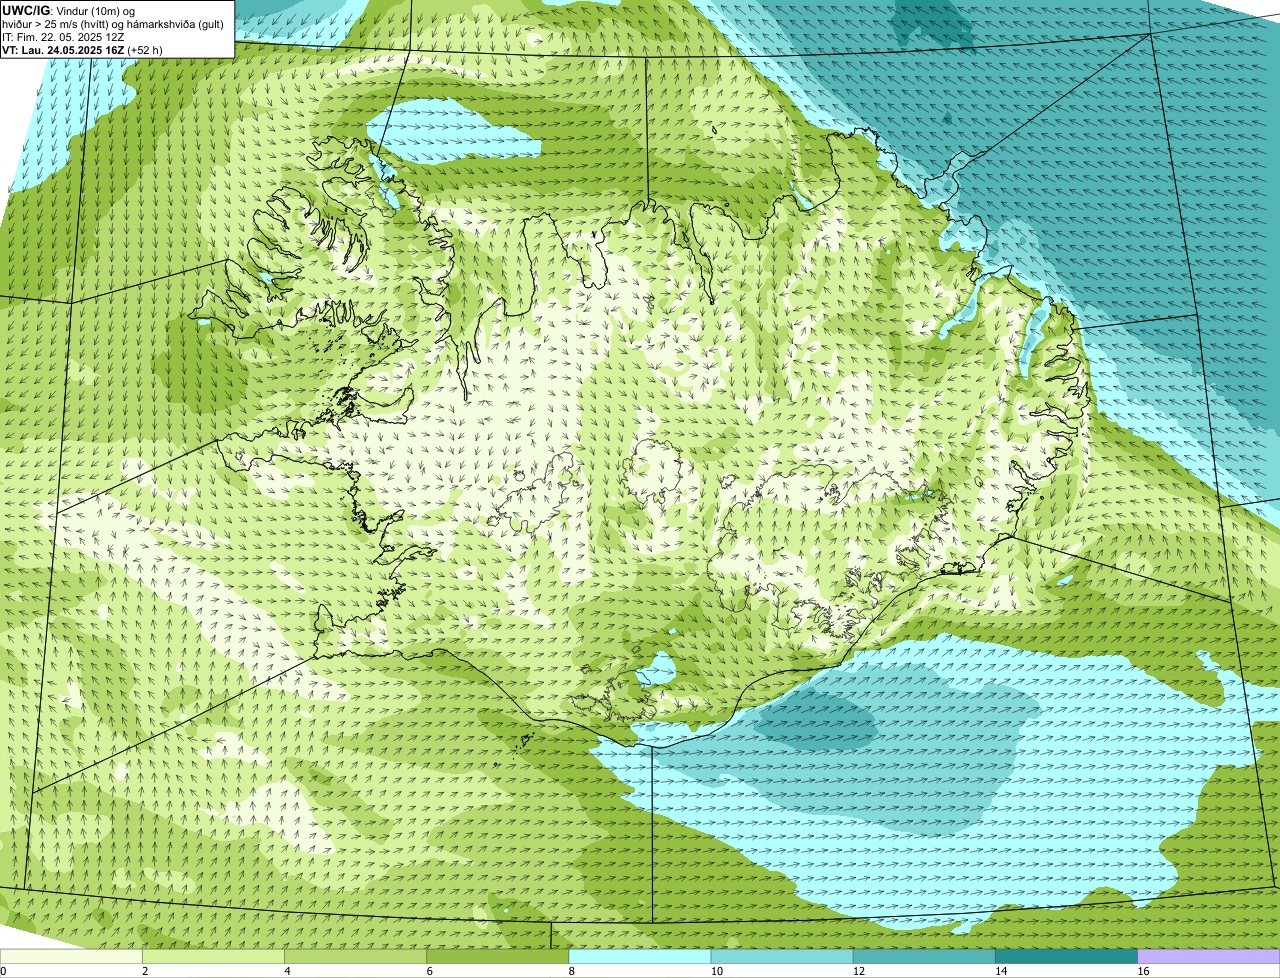
Task: Click the '6' scale label
Action: click(x=429, y=971)
